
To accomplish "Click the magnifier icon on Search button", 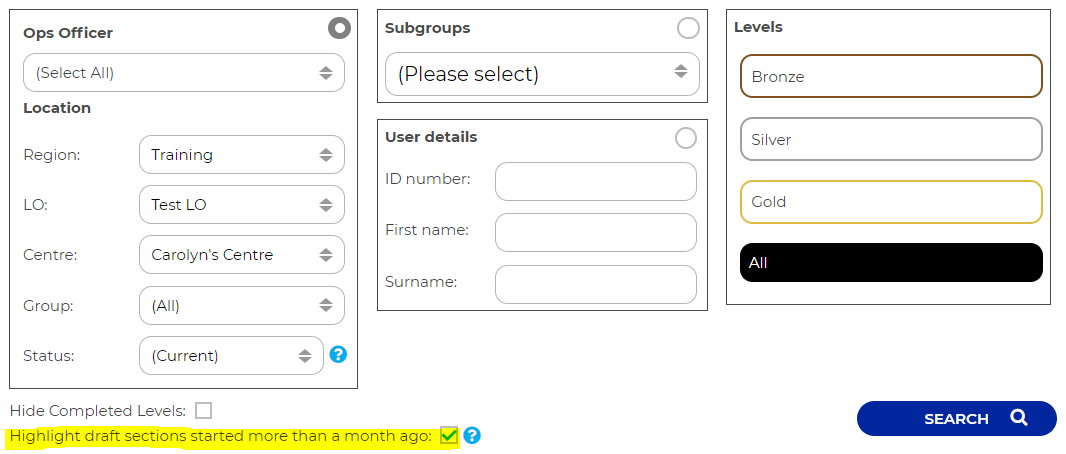I will (1018, 418).
